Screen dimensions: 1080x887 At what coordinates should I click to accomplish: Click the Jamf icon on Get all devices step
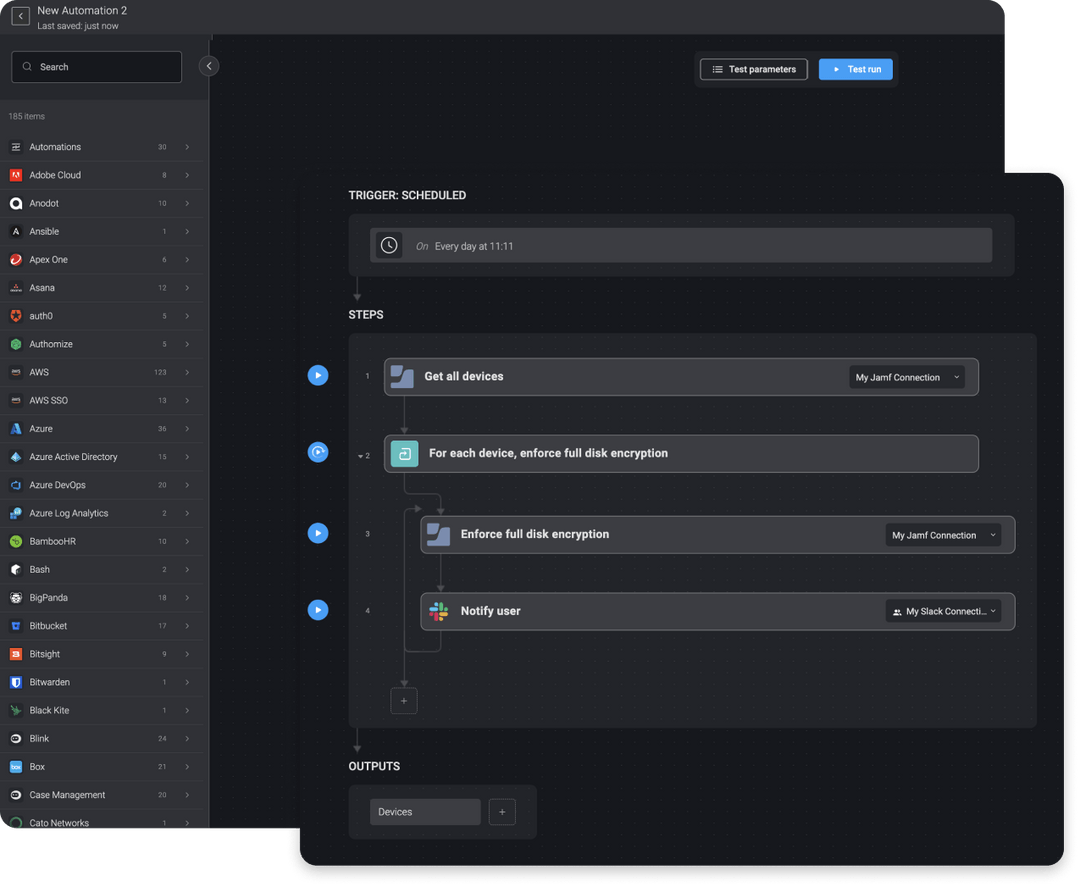[x=403, y=377]
